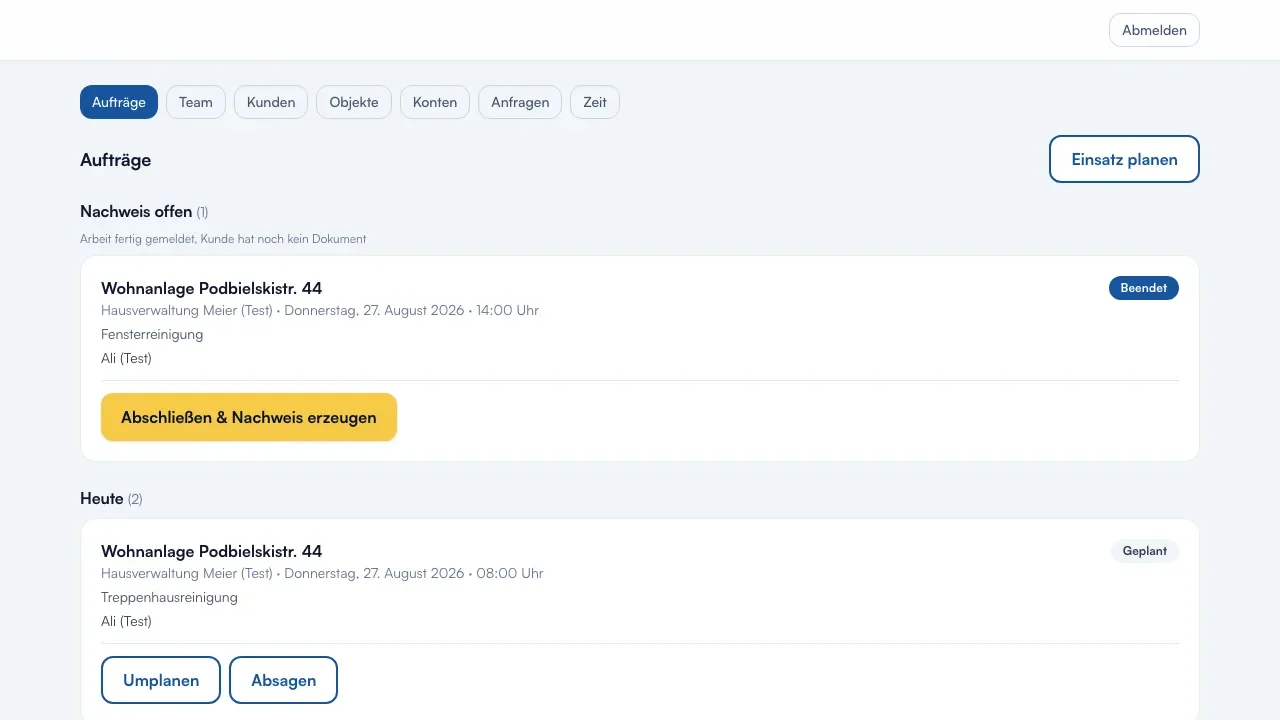Click the Hausverwaltung Meier line with 08:00 Uhr
Screen dimensions: 1280x720
[x=322, y=573]
